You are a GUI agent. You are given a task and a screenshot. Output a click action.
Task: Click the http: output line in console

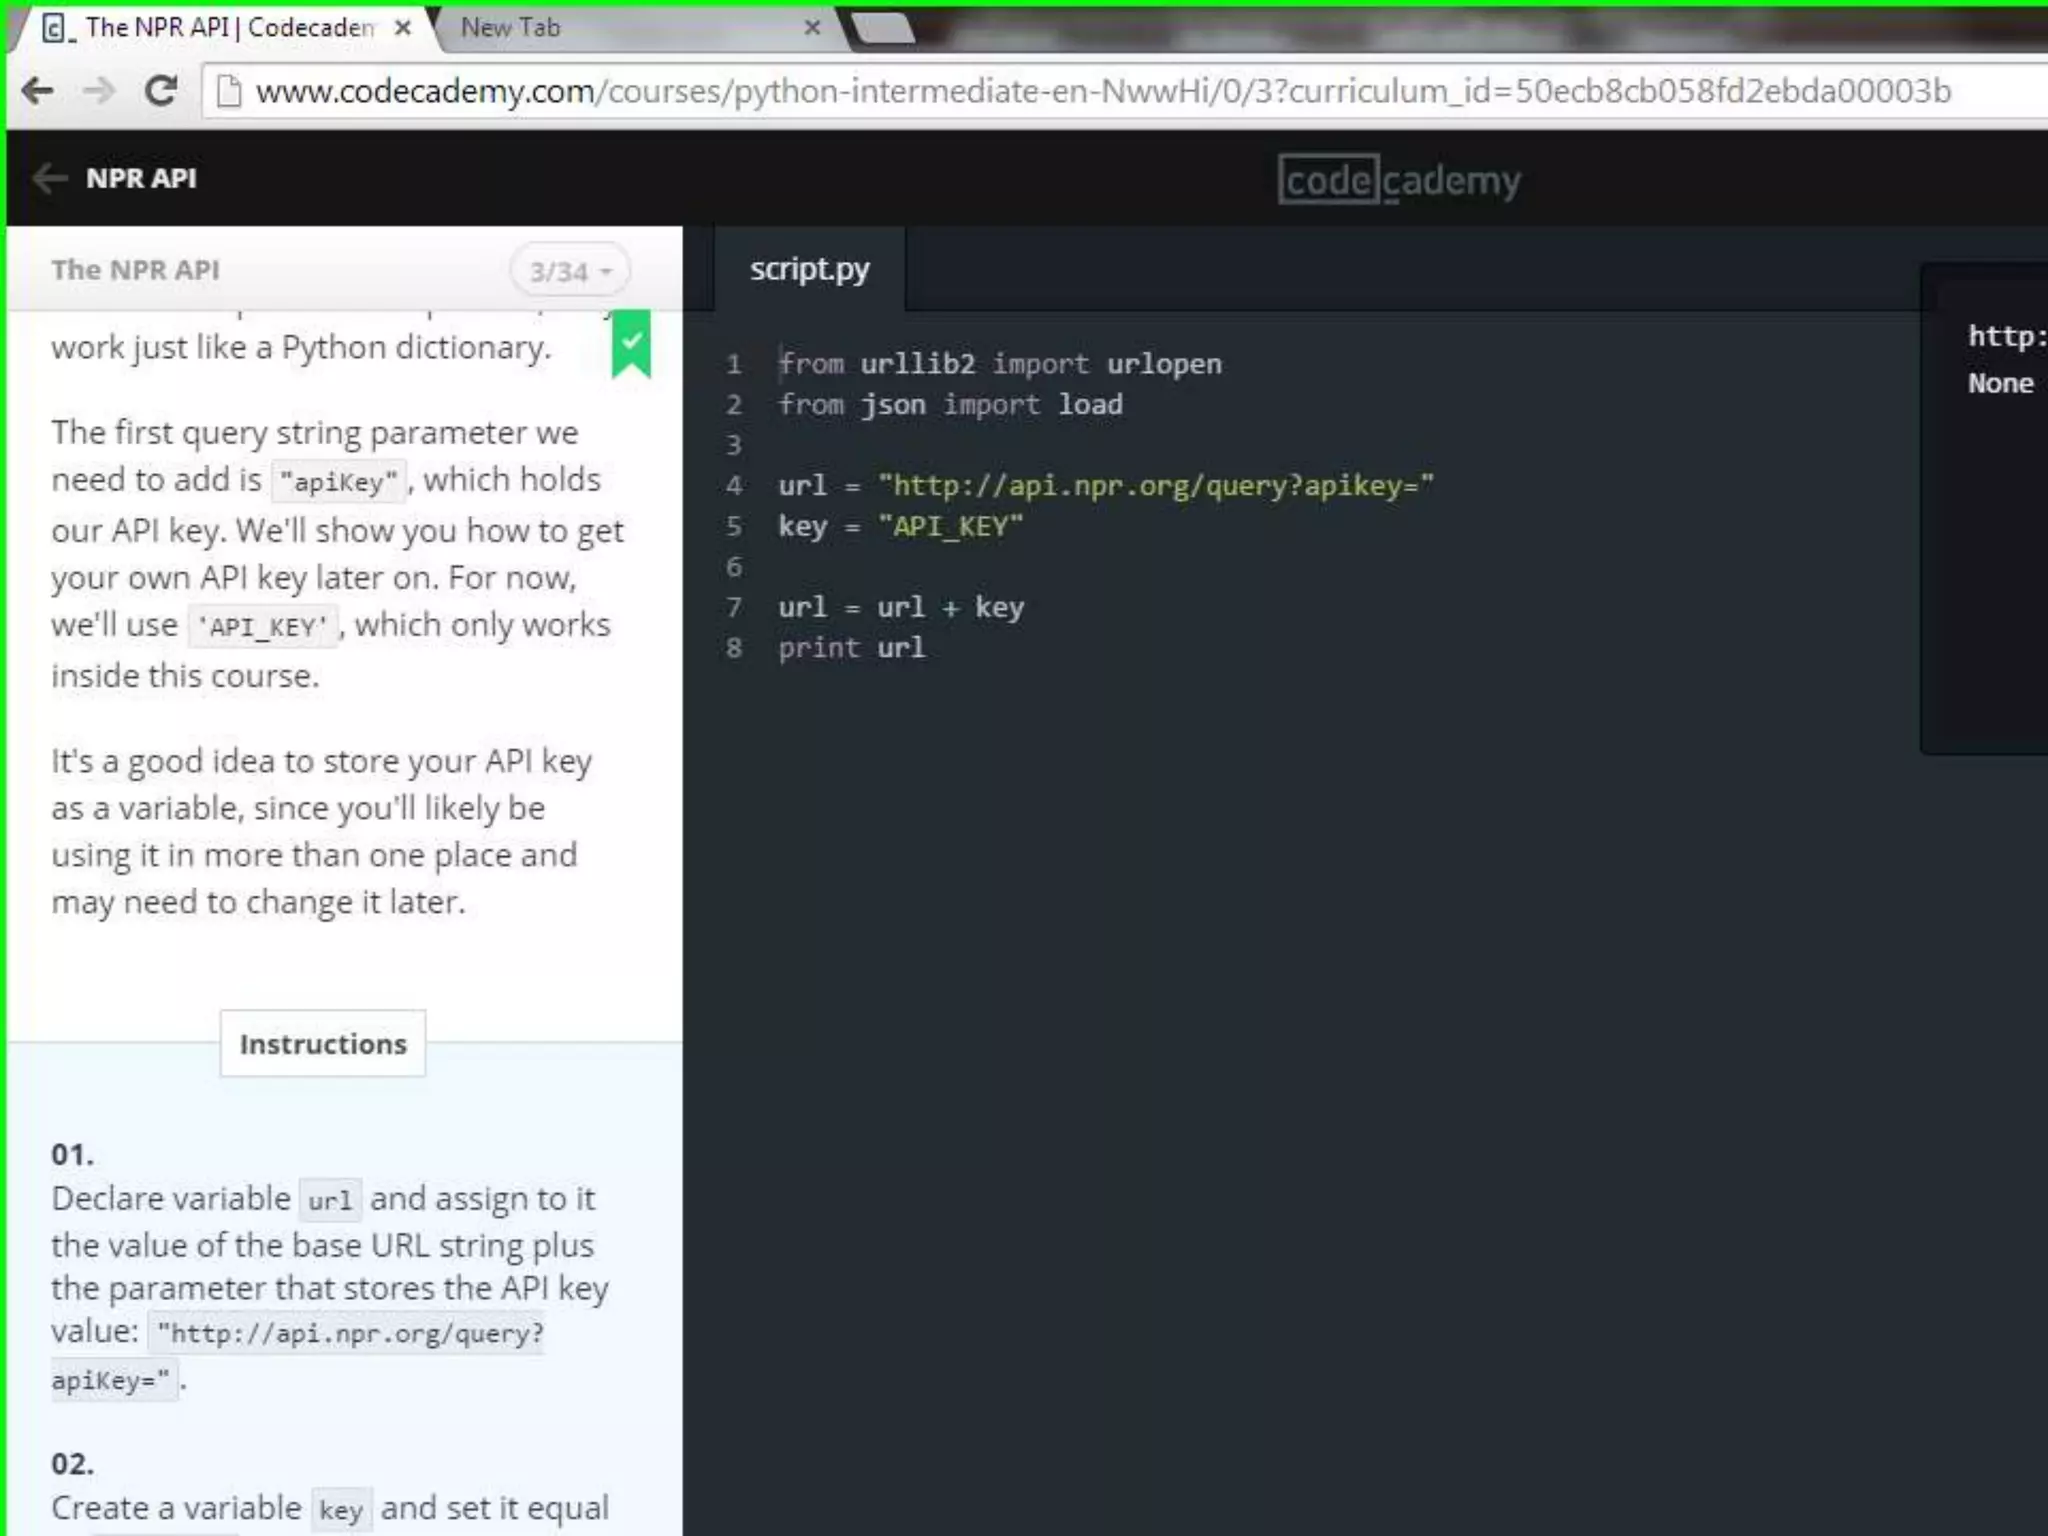tap(2007, 336)
